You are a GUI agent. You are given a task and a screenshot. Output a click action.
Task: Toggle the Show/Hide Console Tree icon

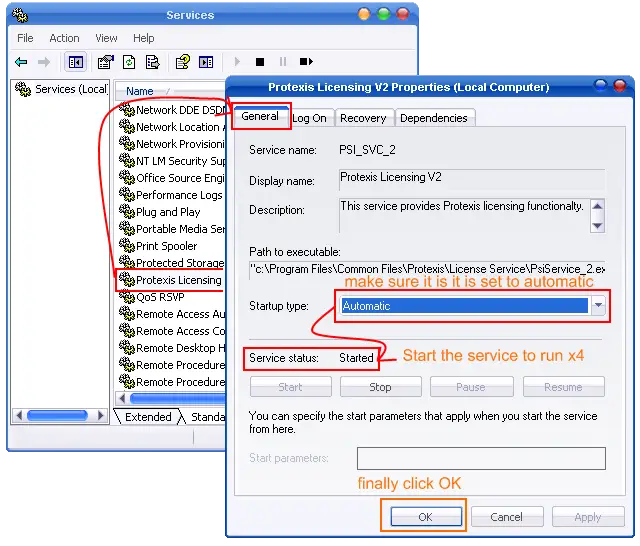point(76,62)
